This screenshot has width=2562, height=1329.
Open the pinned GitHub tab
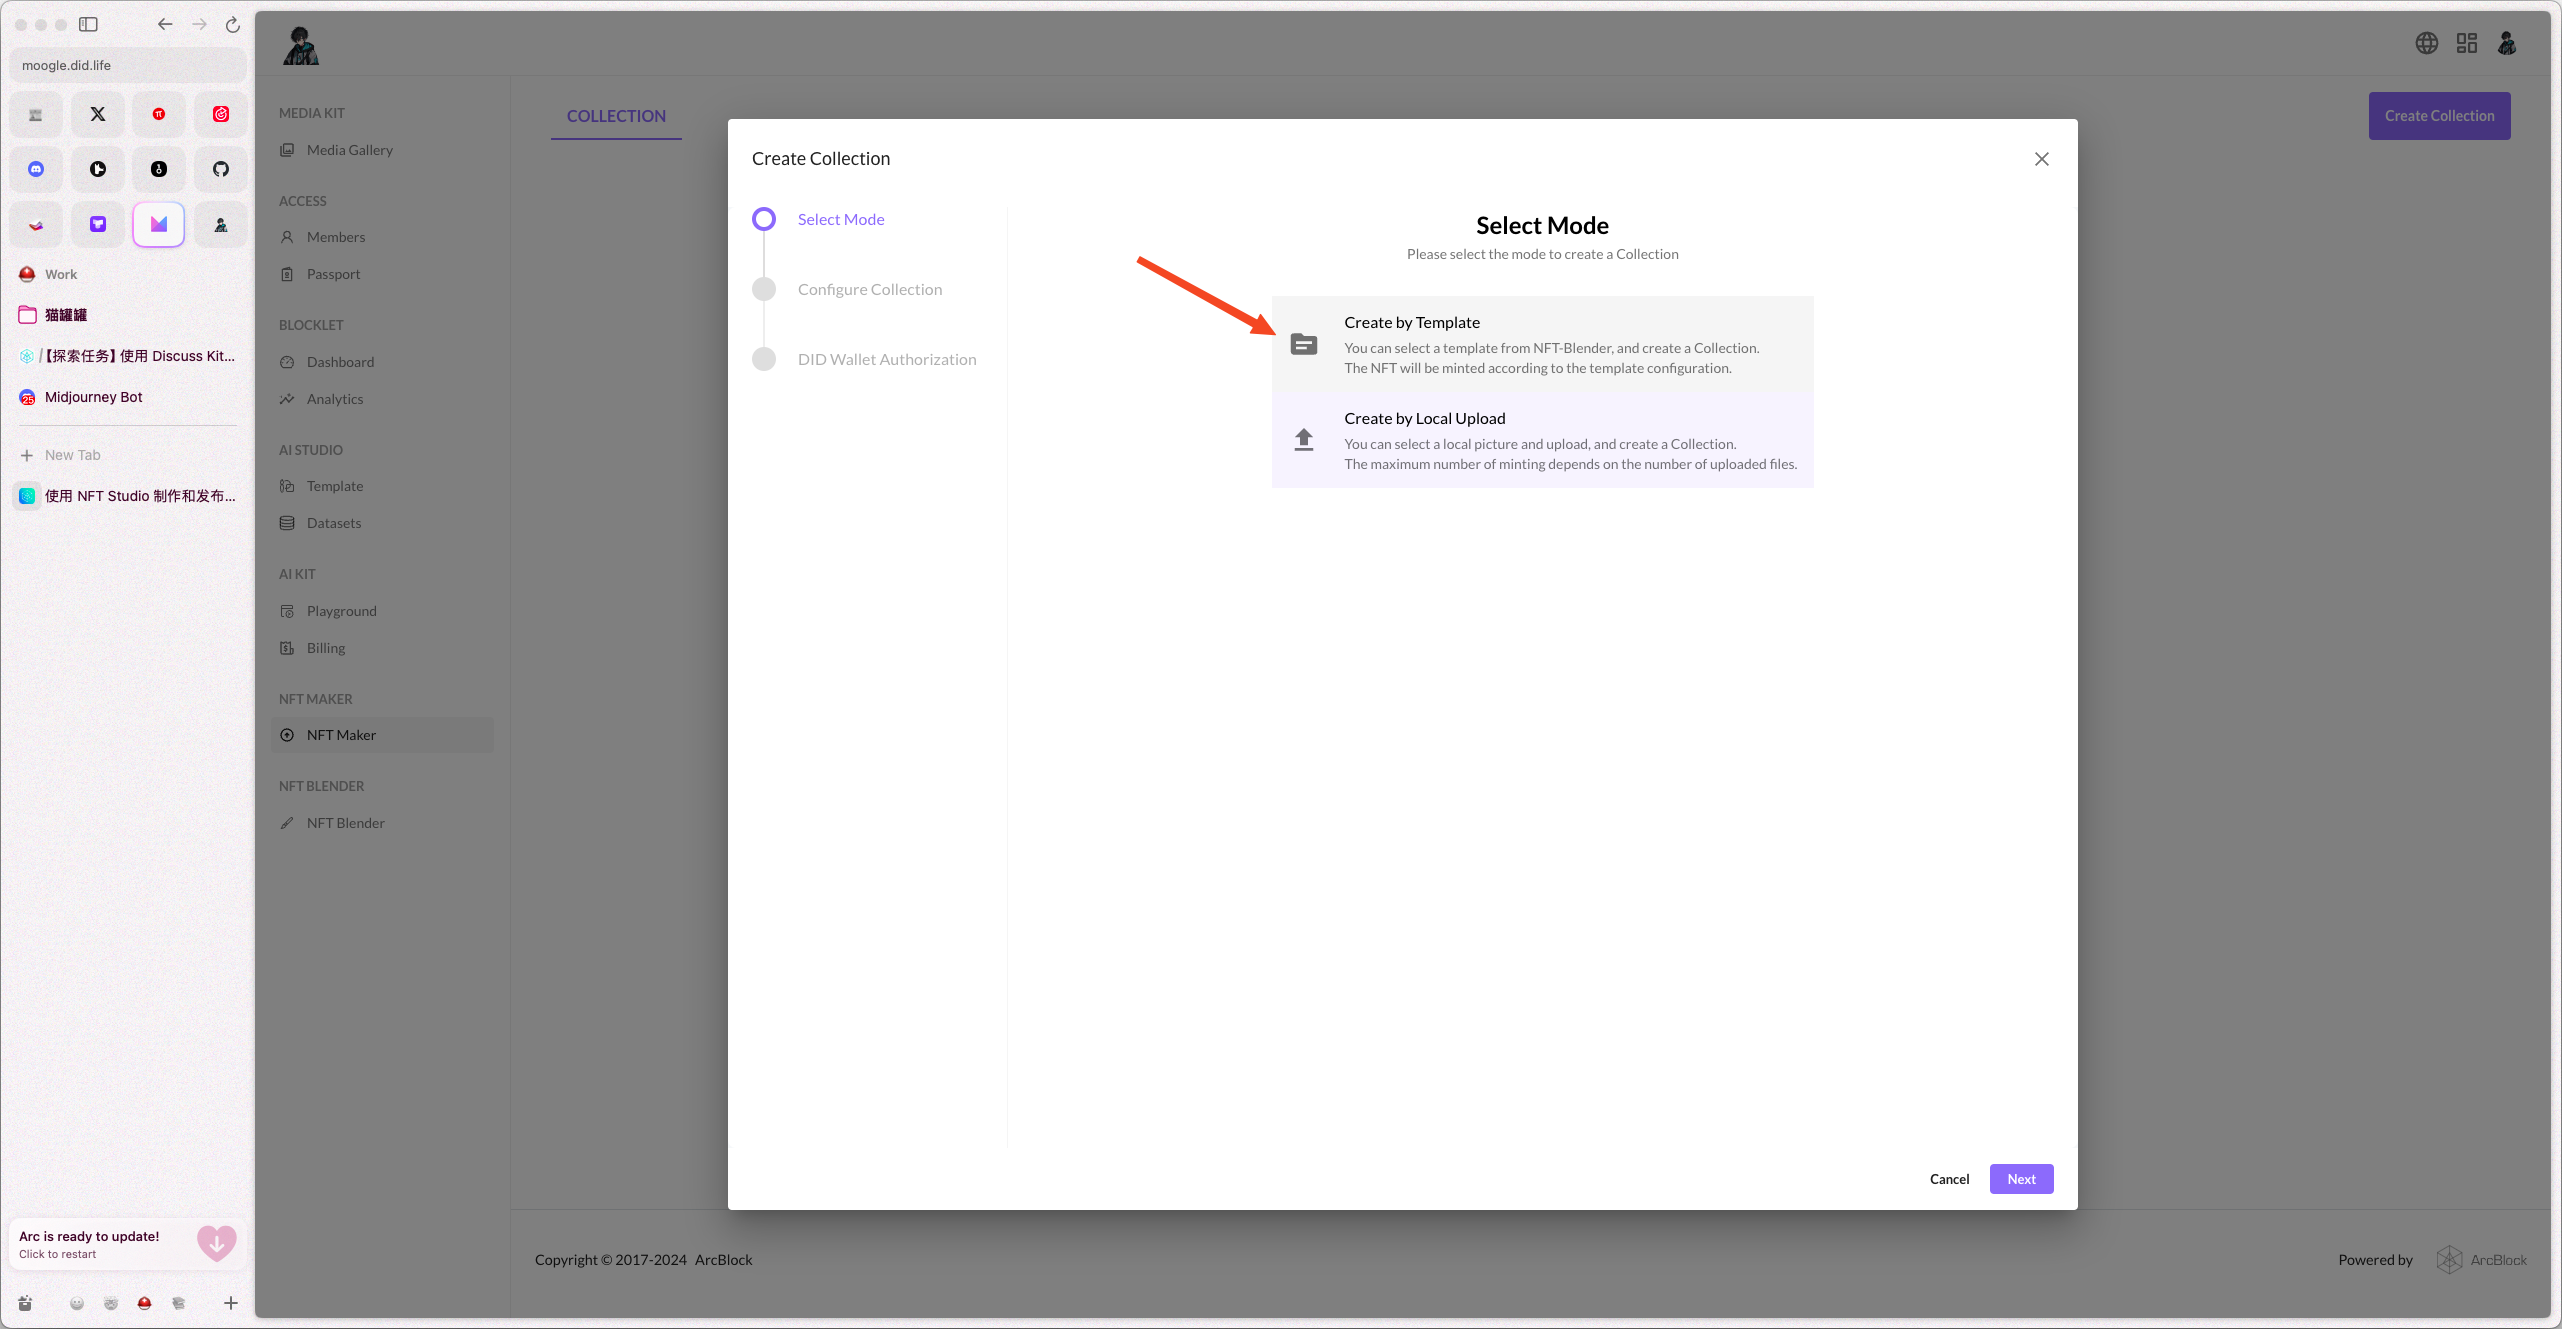click(x=221, y=169)
